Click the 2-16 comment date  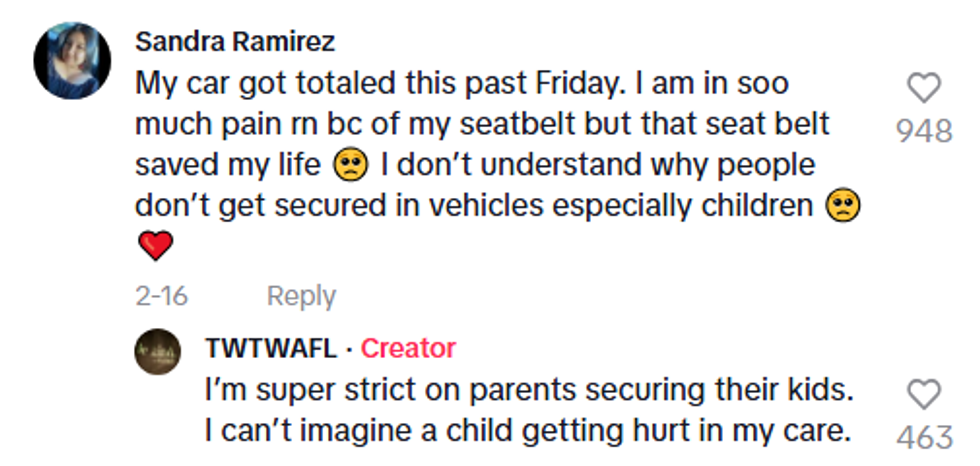tap(161, 296)
